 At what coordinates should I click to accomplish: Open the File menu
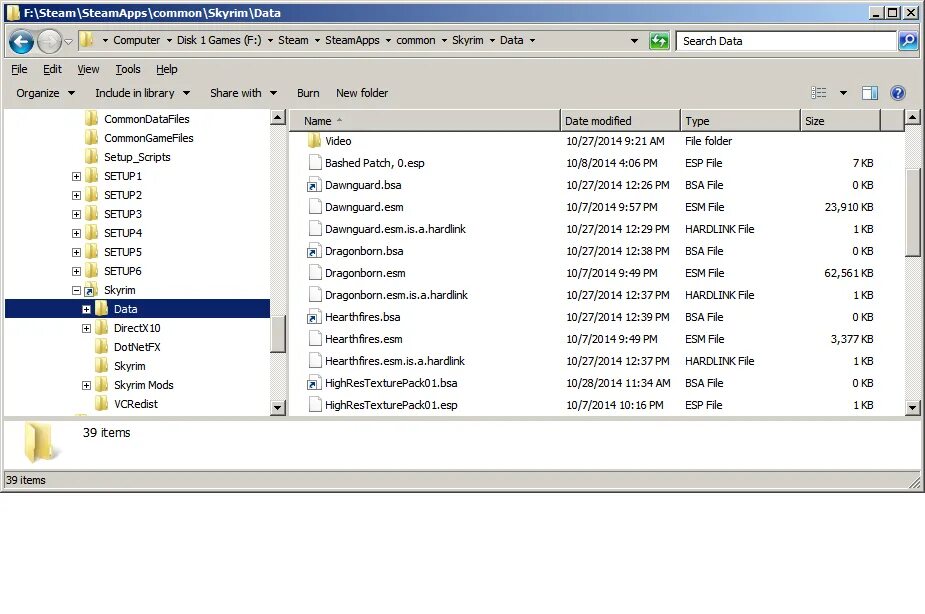[x=19, y=69]
